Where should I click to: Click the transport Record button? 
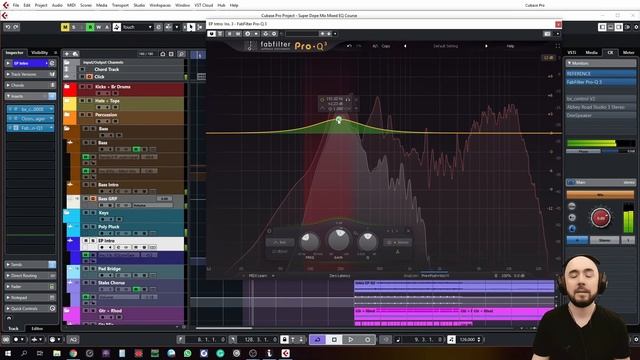[x=367, y=340]
